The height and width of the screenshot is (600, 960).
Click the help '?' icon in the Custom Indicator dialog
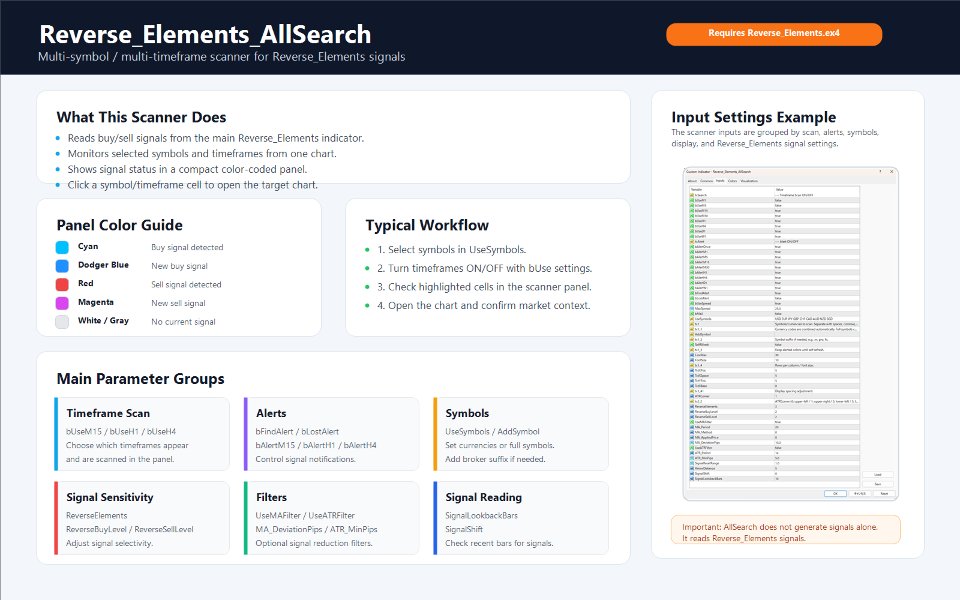(880, 171)
